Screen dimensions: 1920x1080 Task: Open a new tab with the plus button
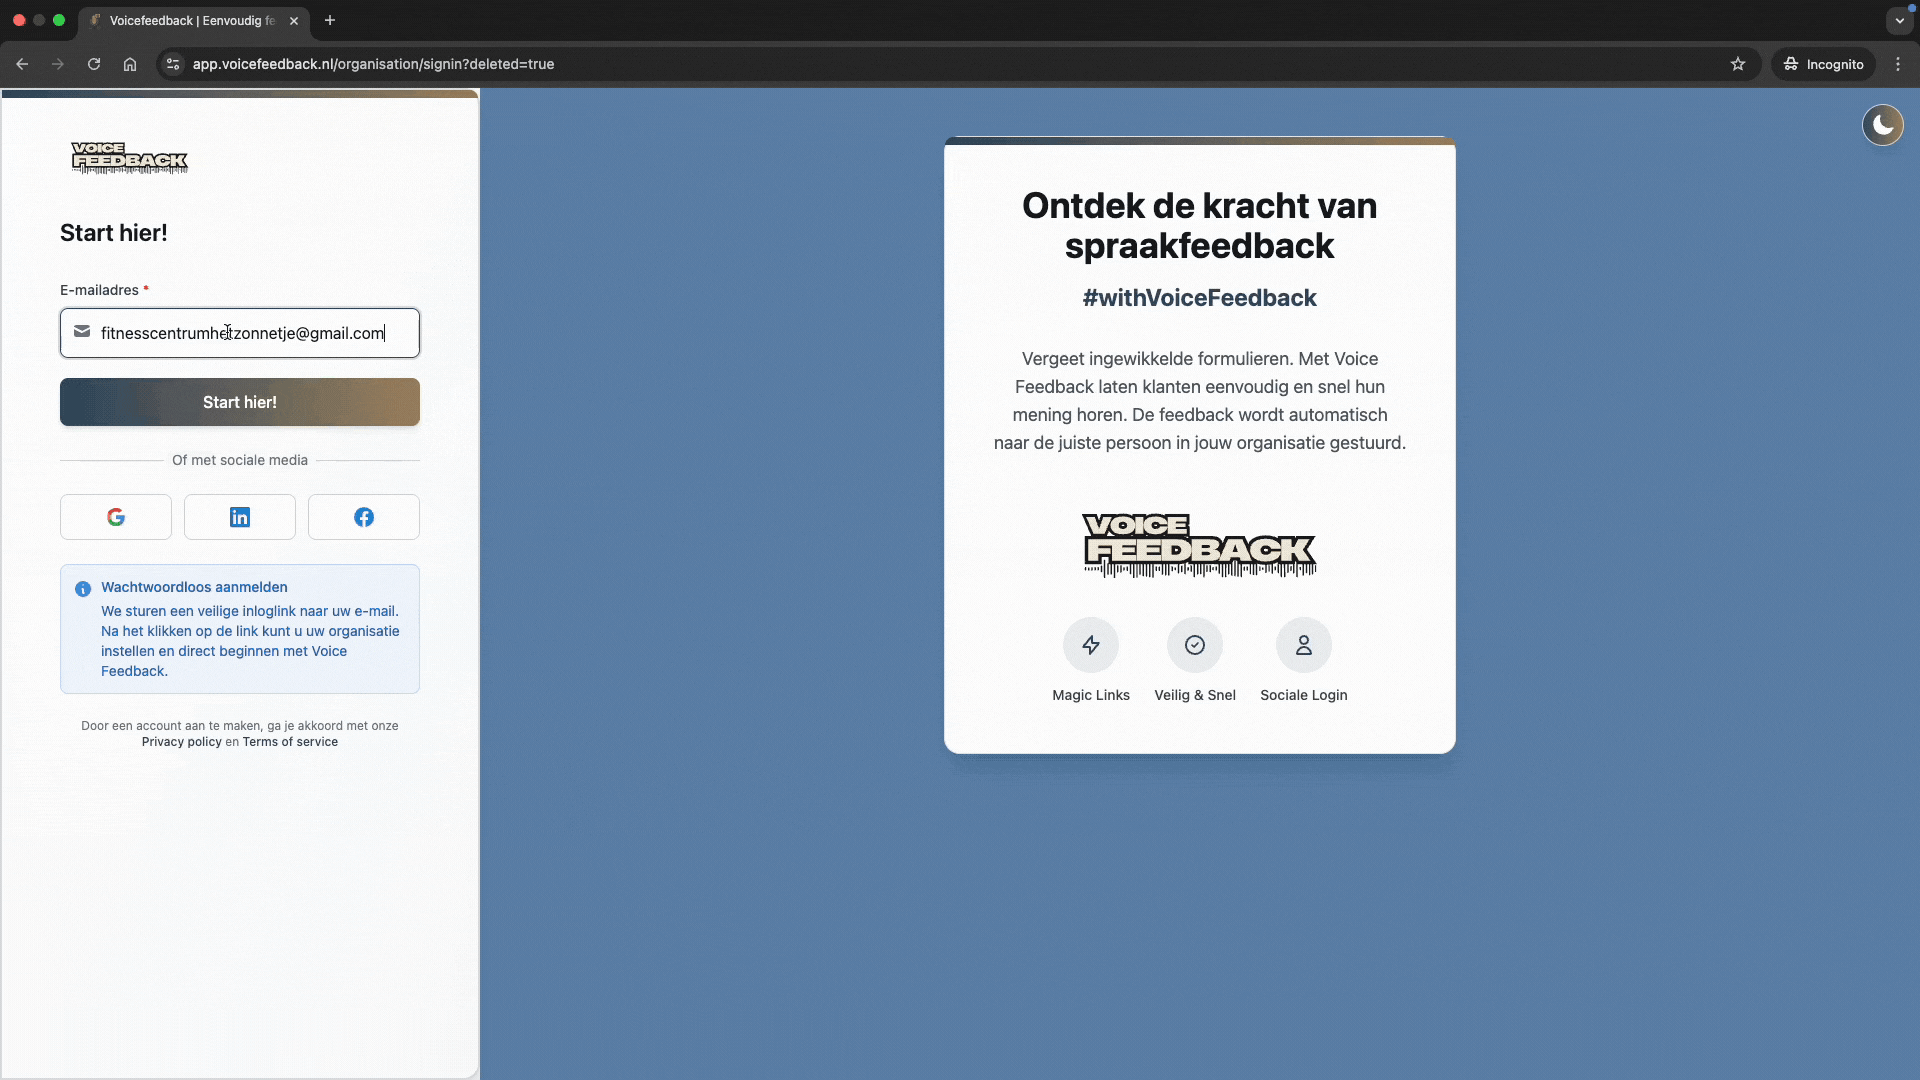(x=330, y=20)
